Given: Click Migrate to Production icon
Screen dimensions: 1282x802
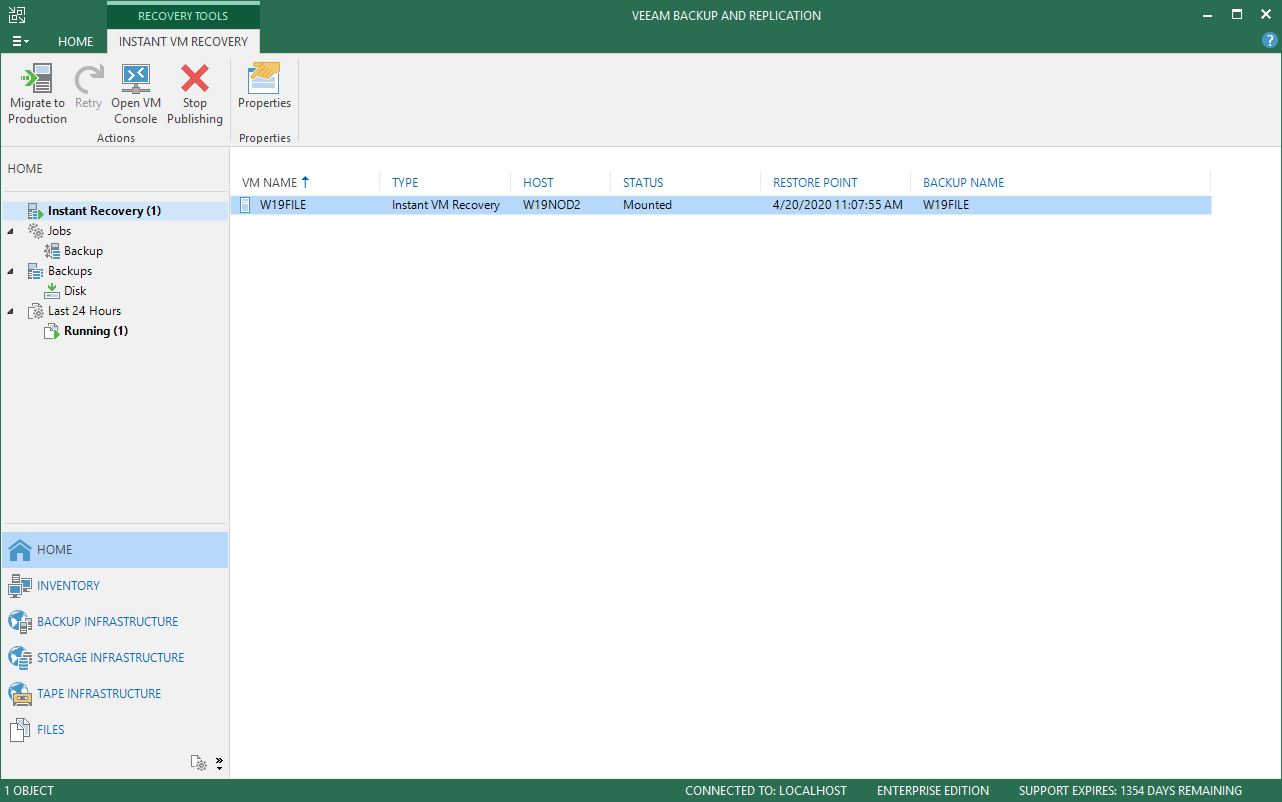Looking at the screenshot, I should pos(37,78).
